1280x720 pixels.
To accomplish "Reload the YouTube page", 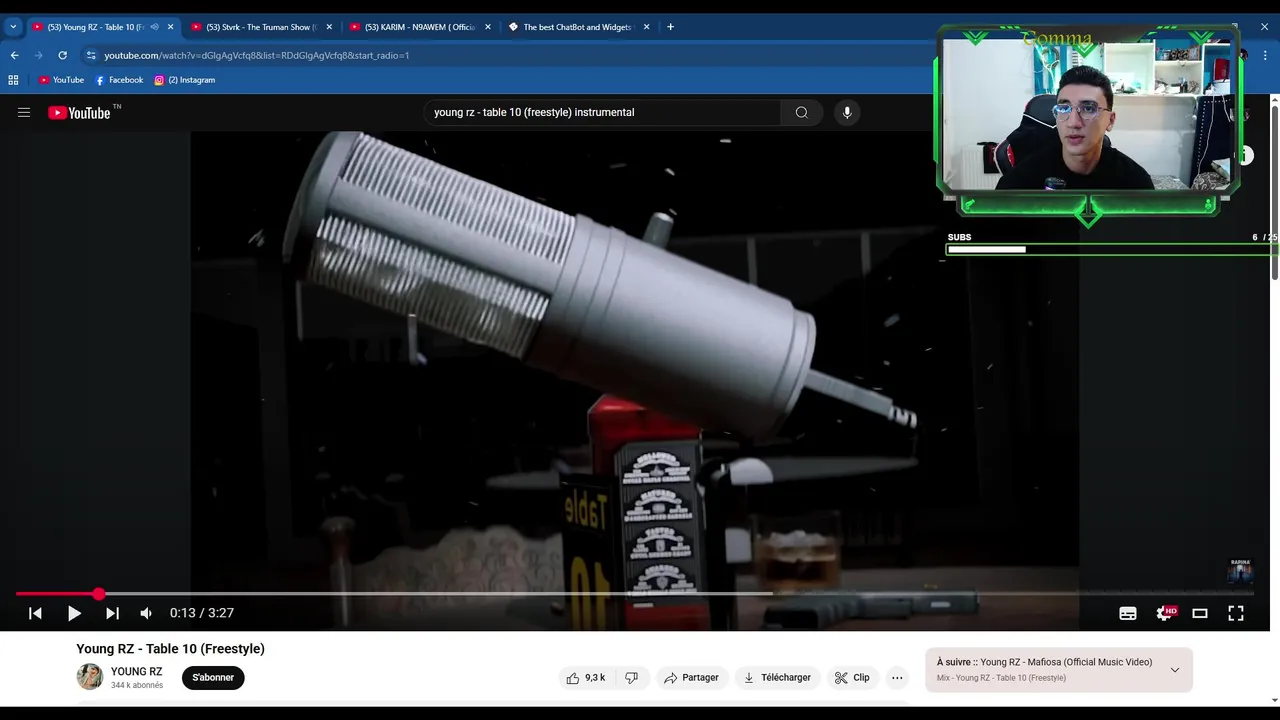I will [63, 55].
